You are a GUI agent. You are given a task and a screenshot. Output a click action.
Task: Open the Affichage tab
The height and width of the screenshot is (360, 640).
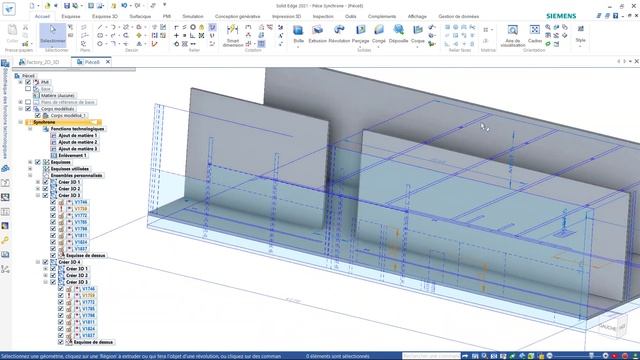417,16
